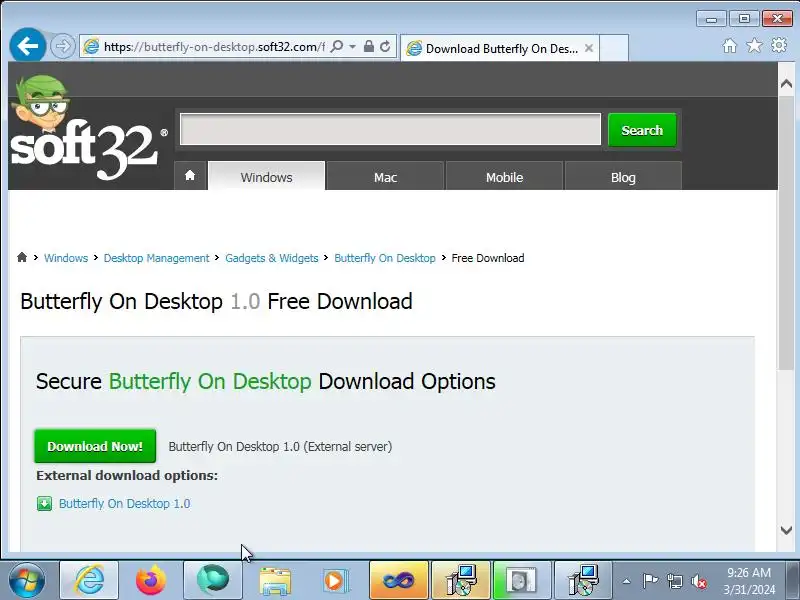Click the scrollbar up arrow
This screenshot has height=600, width=800.
point(786,83)
